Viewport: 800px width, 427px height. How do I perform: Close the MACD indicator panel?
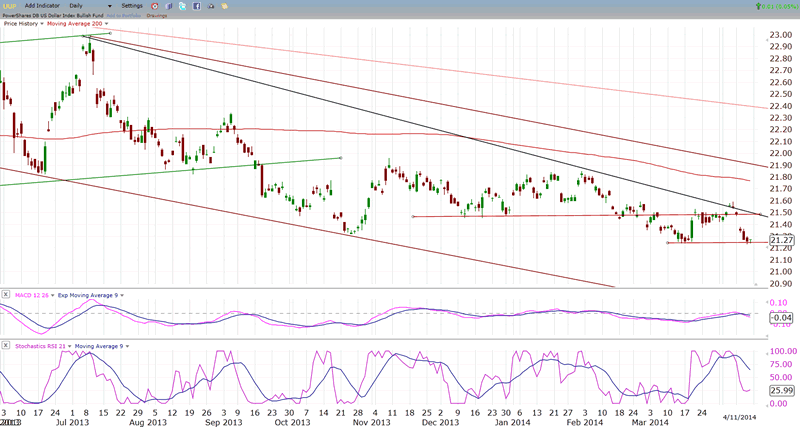pos(6,294)
